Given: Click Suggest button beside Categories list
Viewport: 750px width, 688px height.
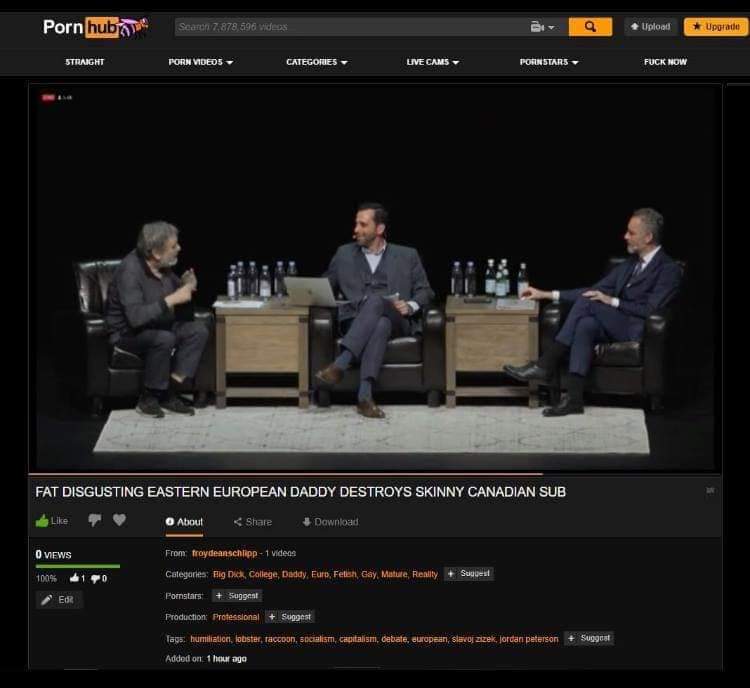Looking at the screenshot, I should (x=469, y=574).
